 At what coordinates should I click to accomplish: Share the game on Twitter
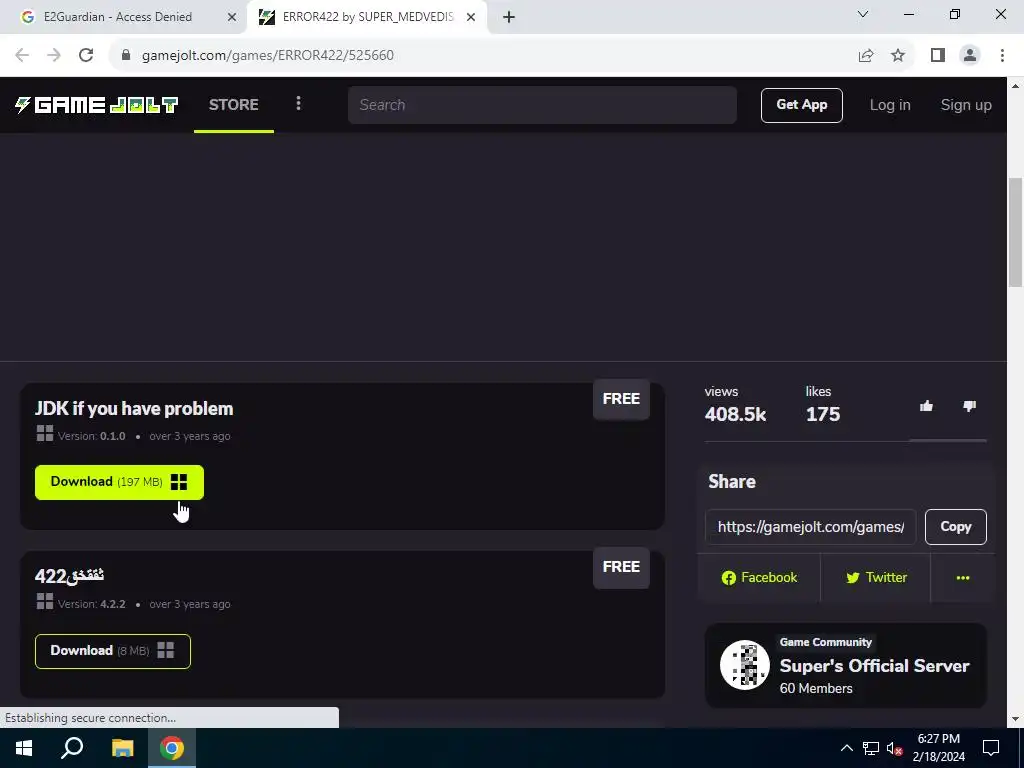pyautogui.click(x=876, y=577)
